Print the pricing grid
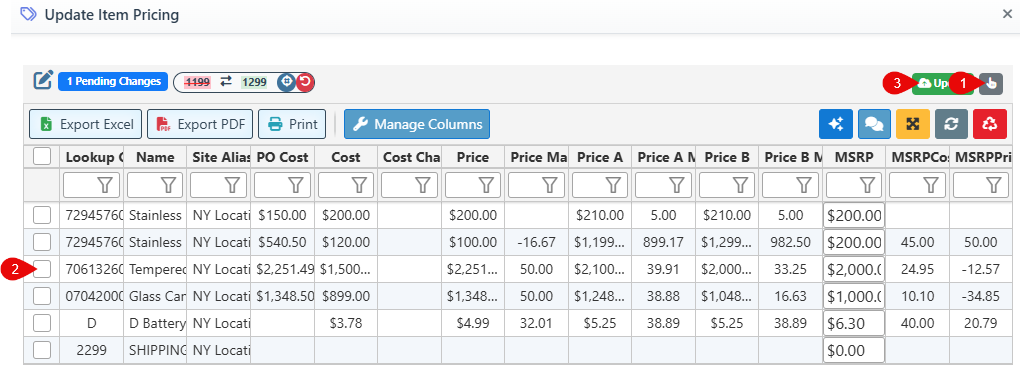This screenshot has width=1020, height=370. pos(292,124)
